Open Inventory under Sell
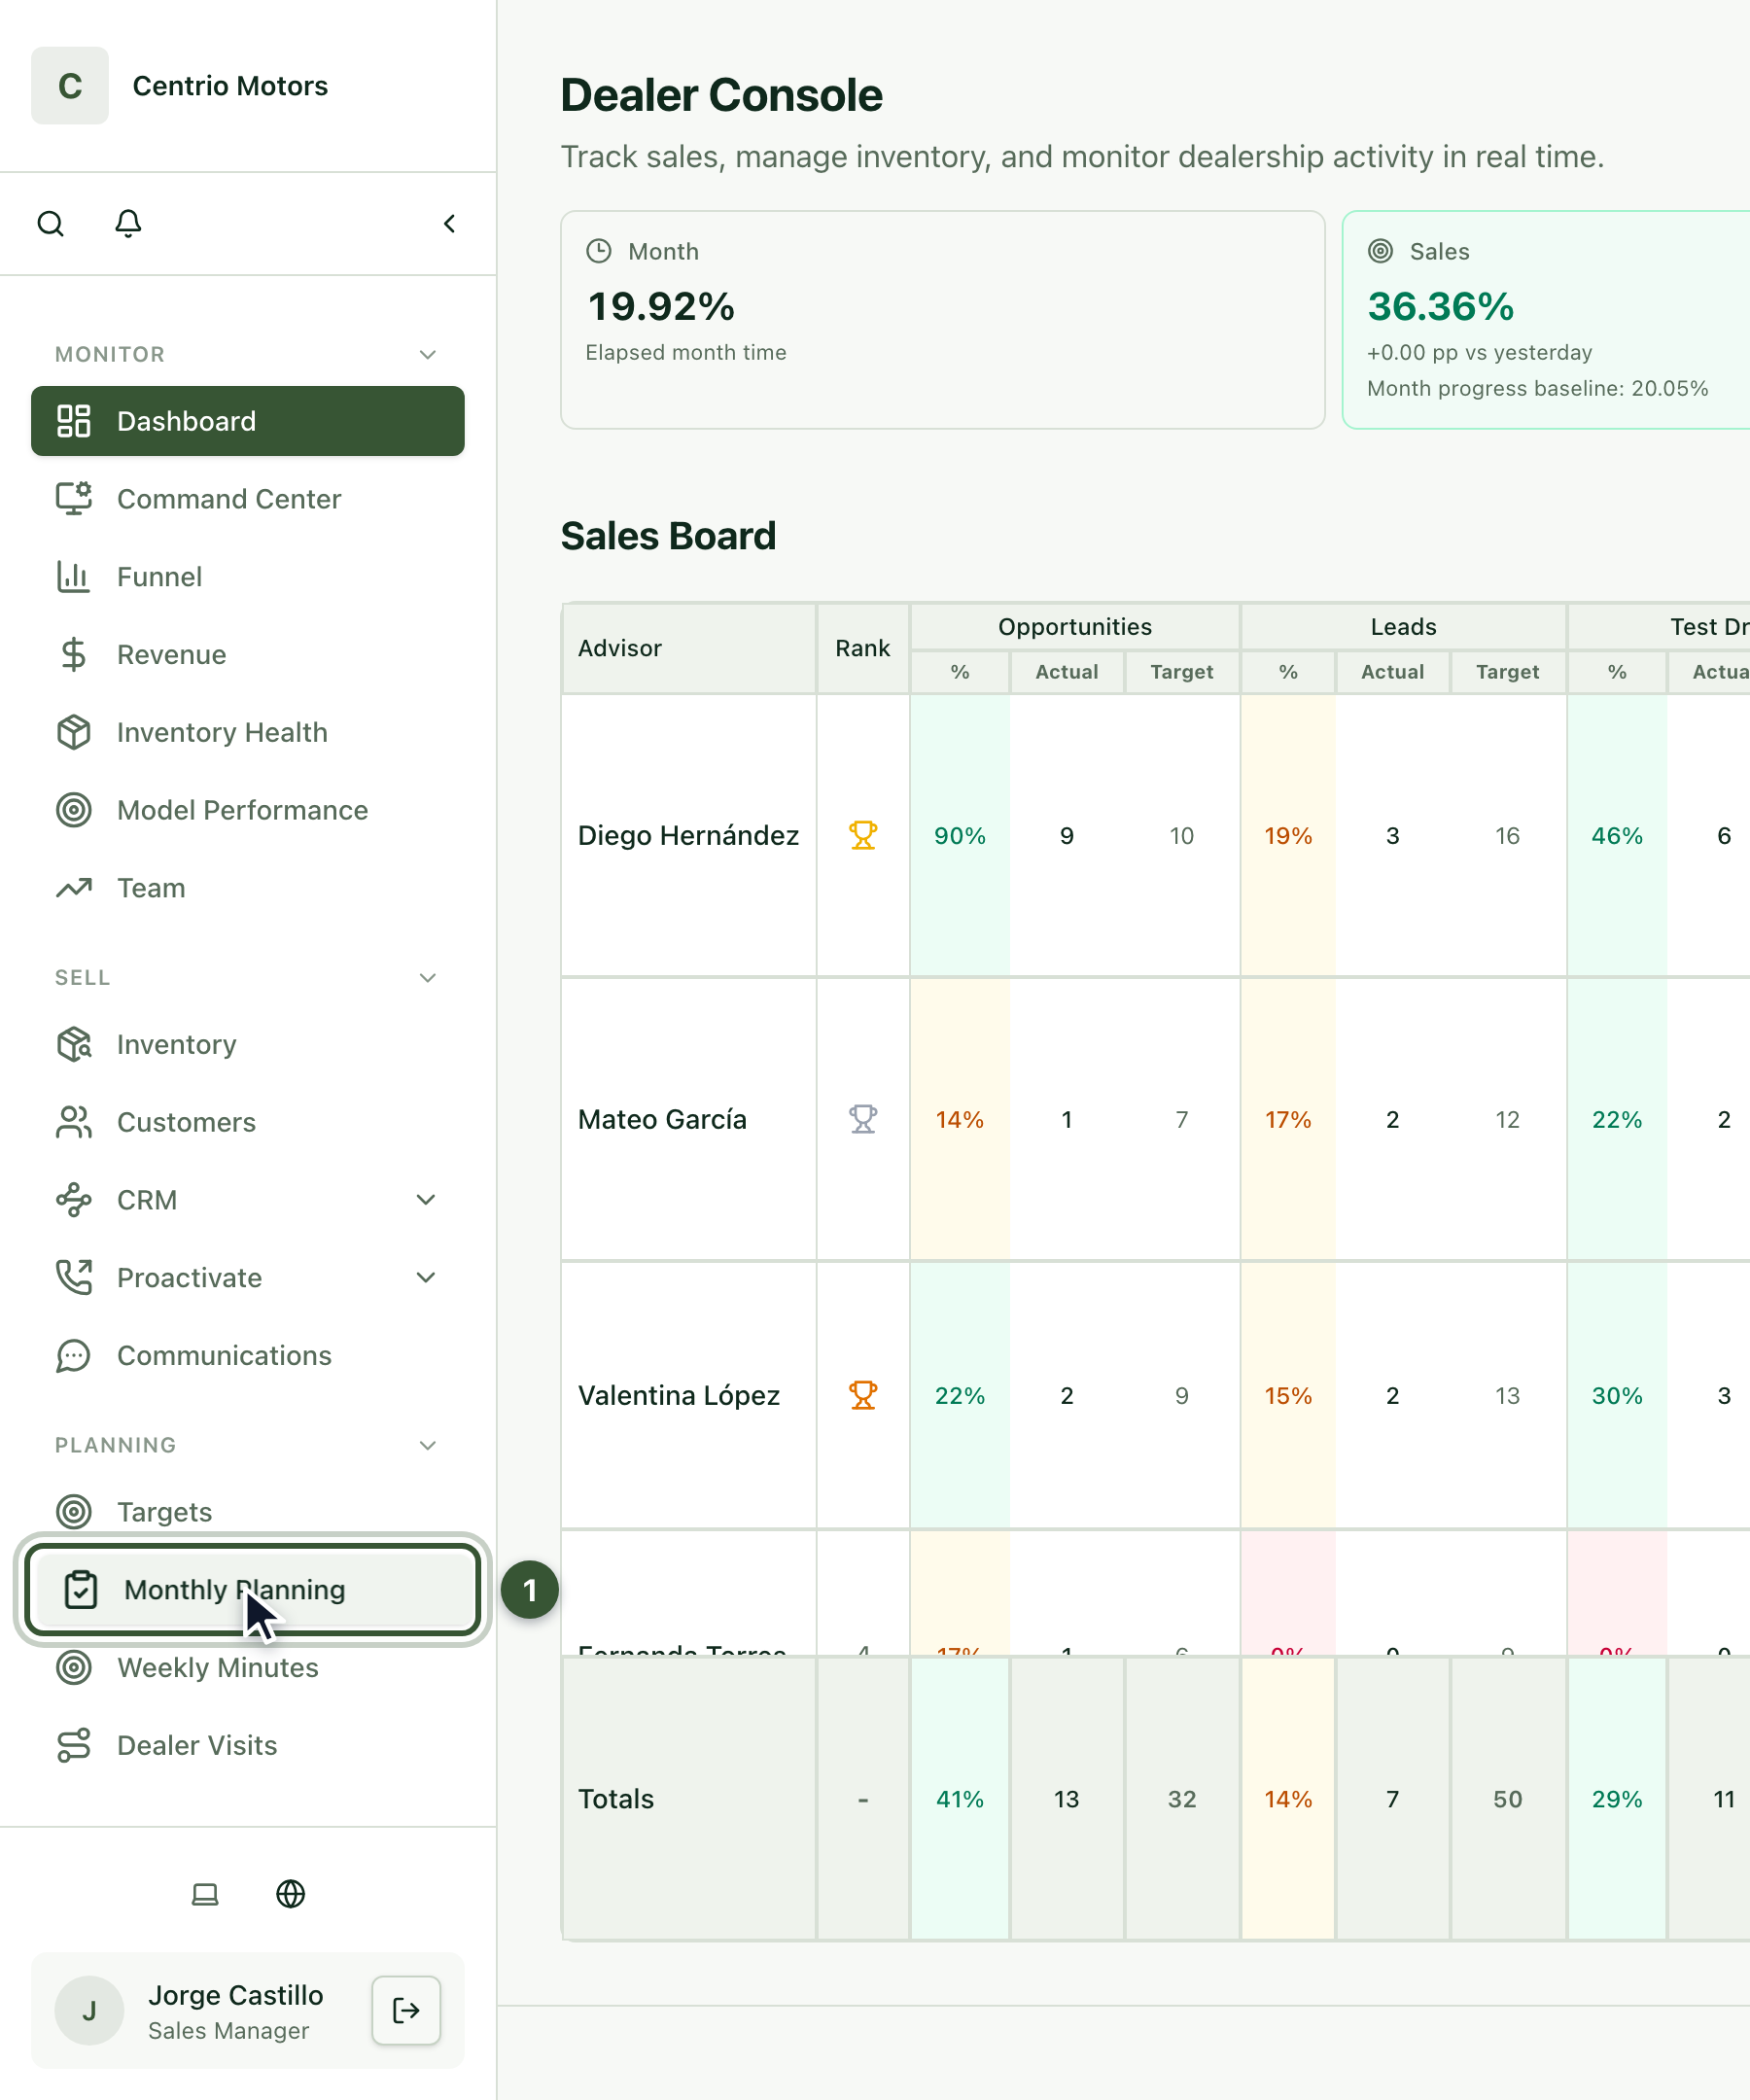The image size is (1750, 2100). click(248, 1044)
